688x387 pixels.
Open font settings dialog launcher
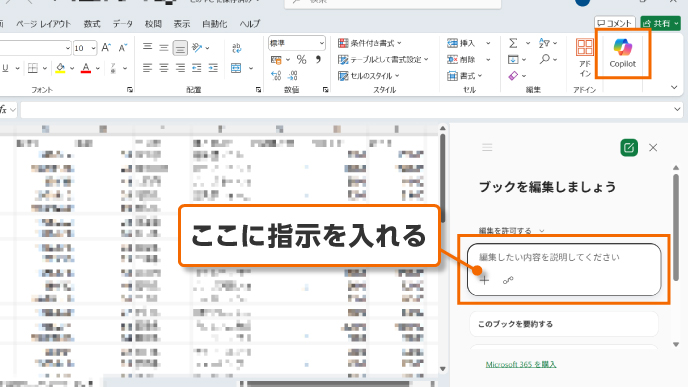[x=129, y=90]
